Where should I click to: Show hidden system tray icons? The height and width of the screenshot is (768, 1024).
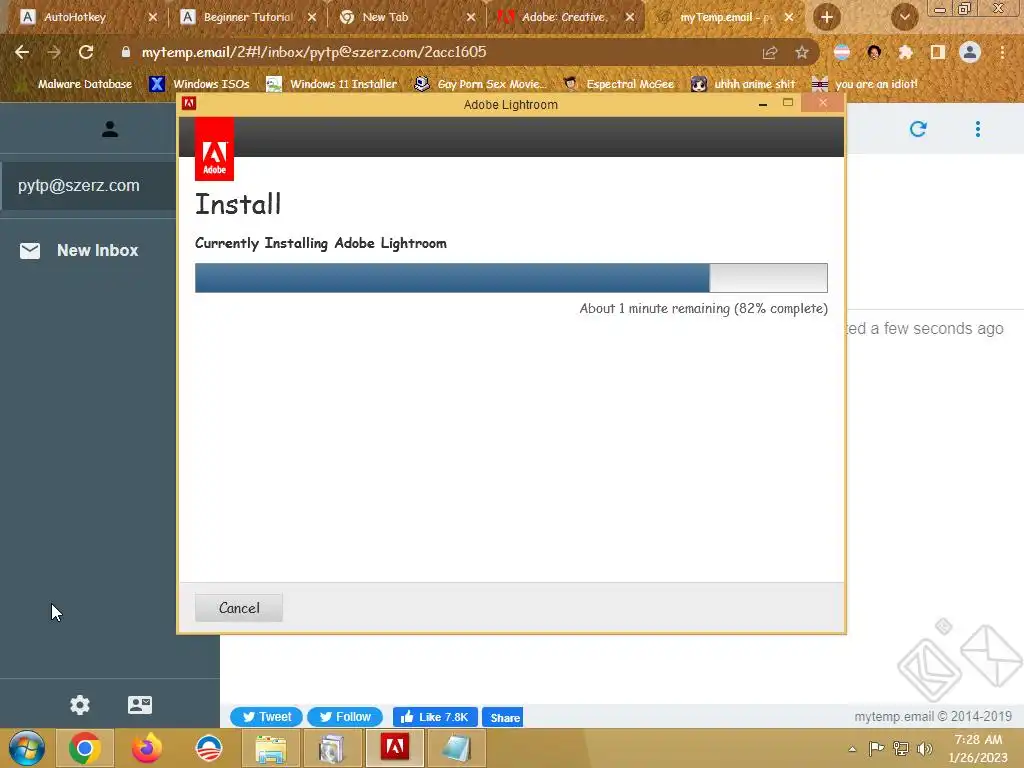[x=852, y=749]
